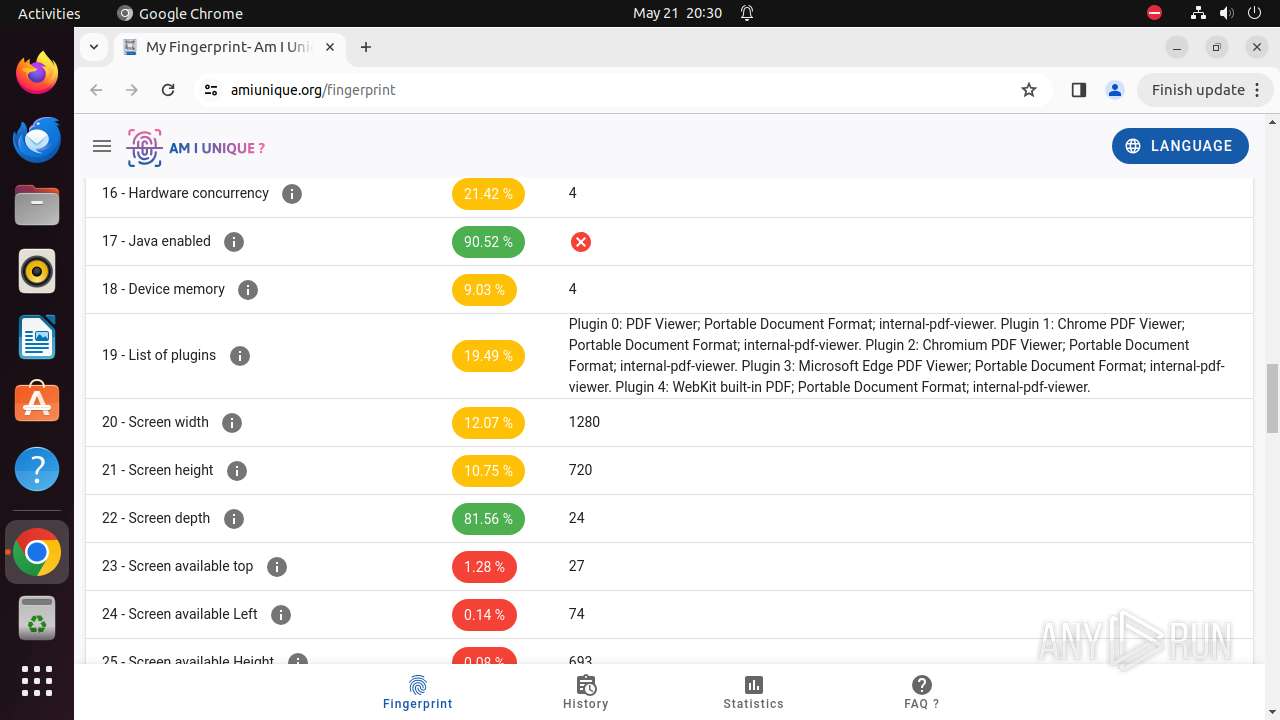
Task: Click the AM I UNIQUE ? logo
Action: click(x=196, y=148)
